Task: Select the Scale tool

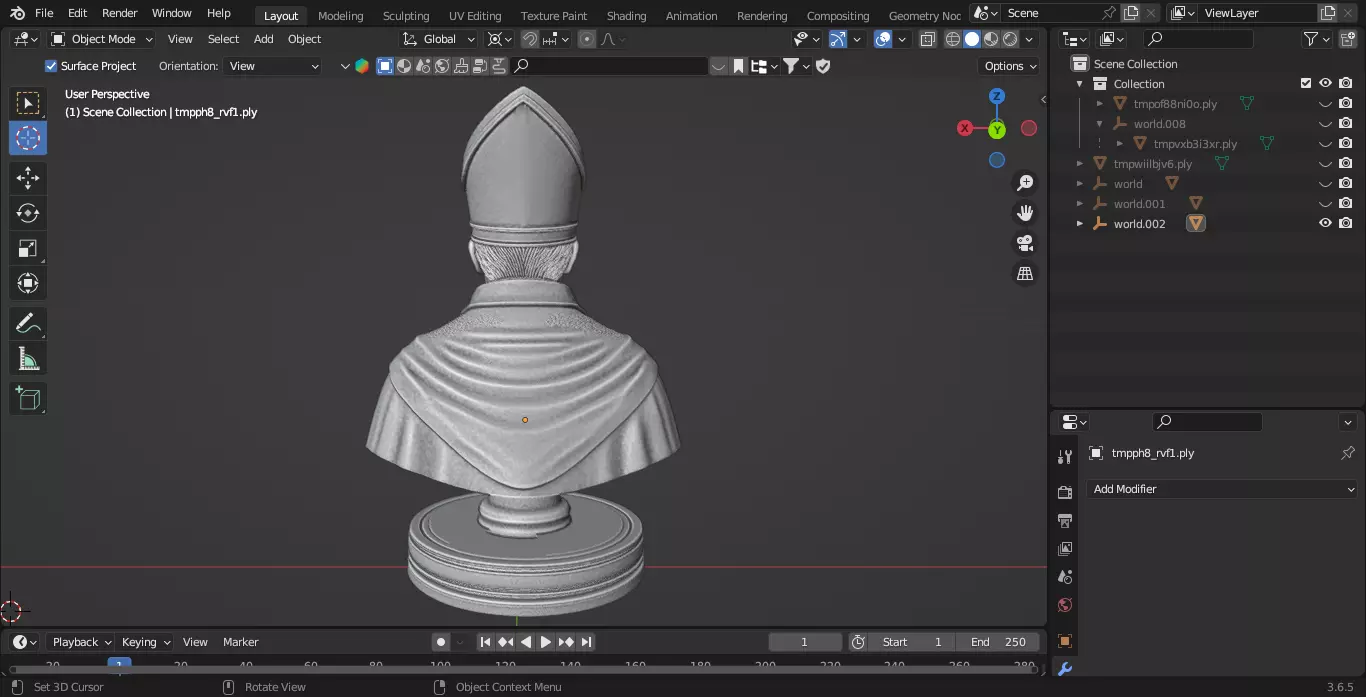Action: tap(28, 248)
